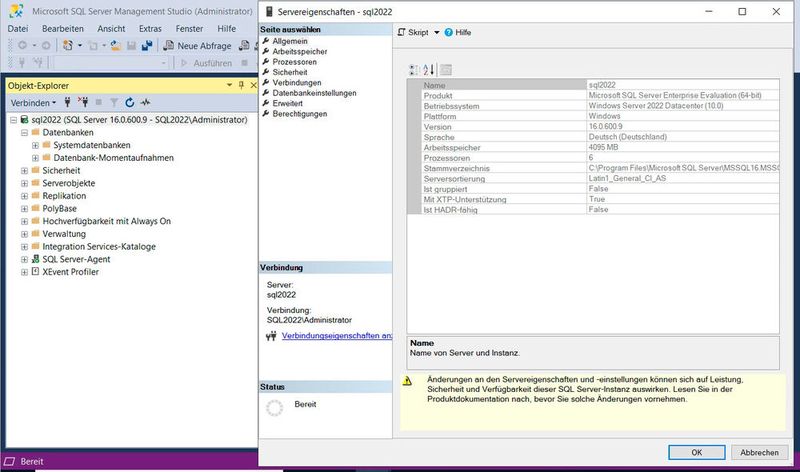Image resolution: width=800 pixels, height=472 pixels.
Task: Click the connect plug icon in Objekt-Explorer
Action: pos(67,103)
